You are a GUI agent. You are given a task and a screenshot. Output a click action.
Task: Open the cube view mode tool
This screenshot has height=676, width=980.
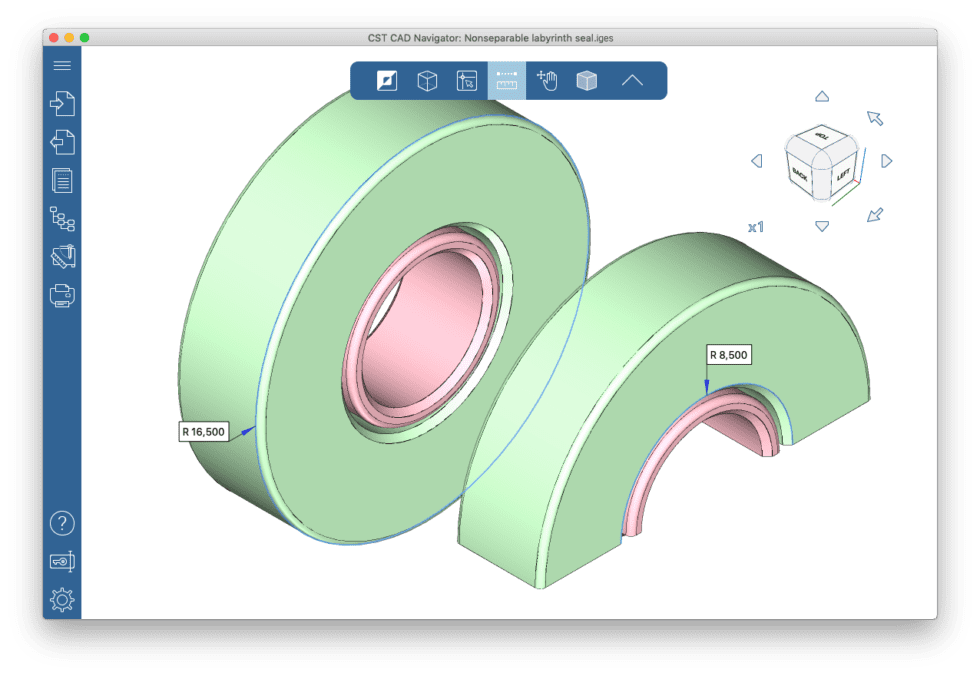point(427,81)
